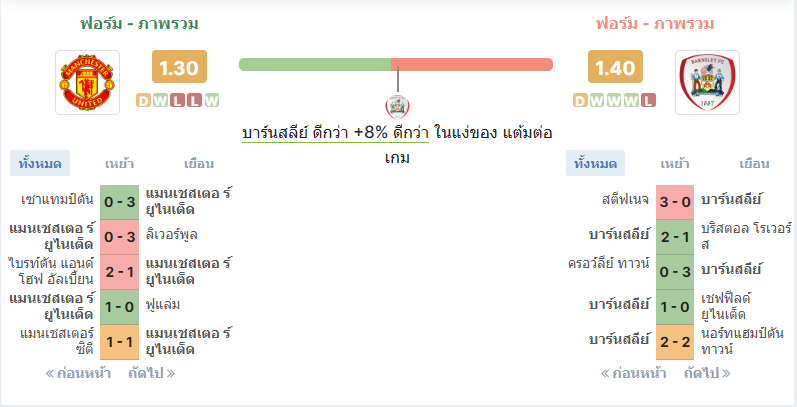Switch to 'เหย้า' tab under Manchester United

tap(119, 164)
